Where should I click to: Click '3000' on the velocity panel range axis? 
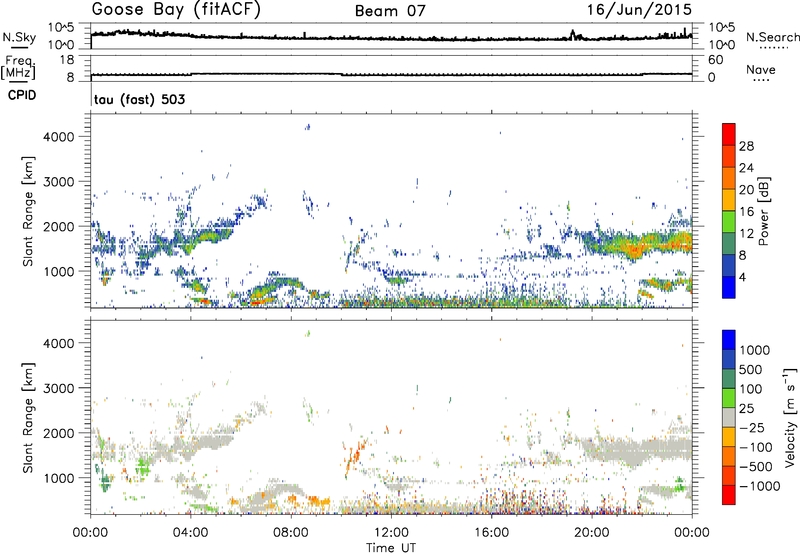click(x=59, y=388)
